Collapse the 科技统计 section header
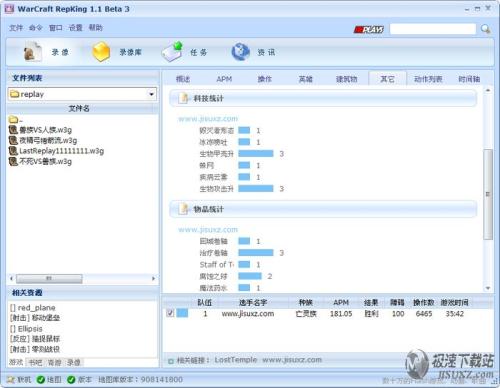 (323, 98)
